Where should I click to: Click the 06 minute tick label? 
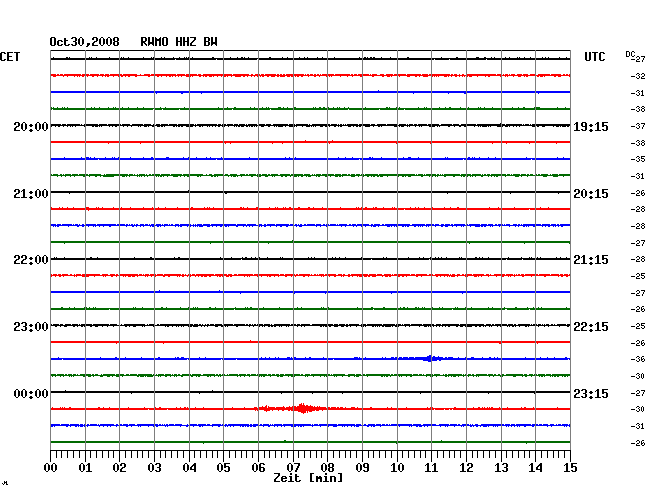[258, 467]
